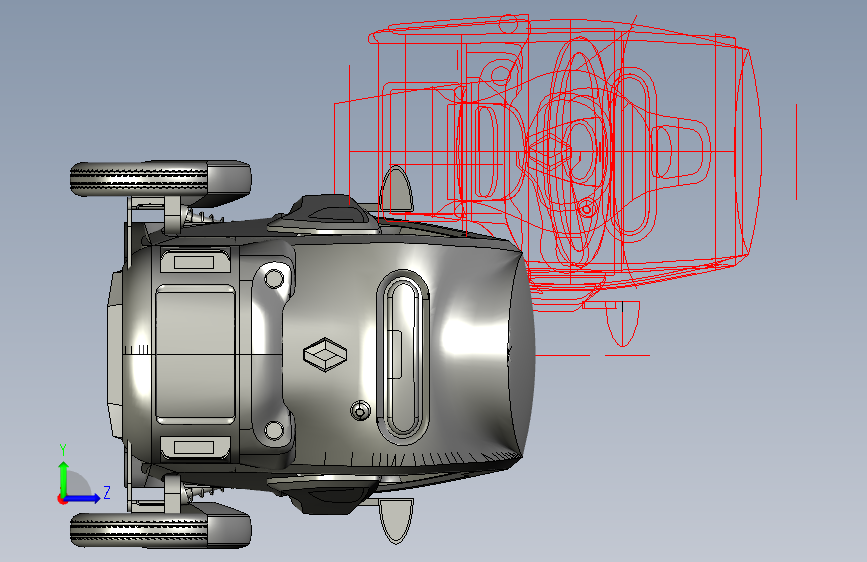The image size is (867, 562).
Task: Click the small round cap beside the oval slot
Action: tap(361, 411)
